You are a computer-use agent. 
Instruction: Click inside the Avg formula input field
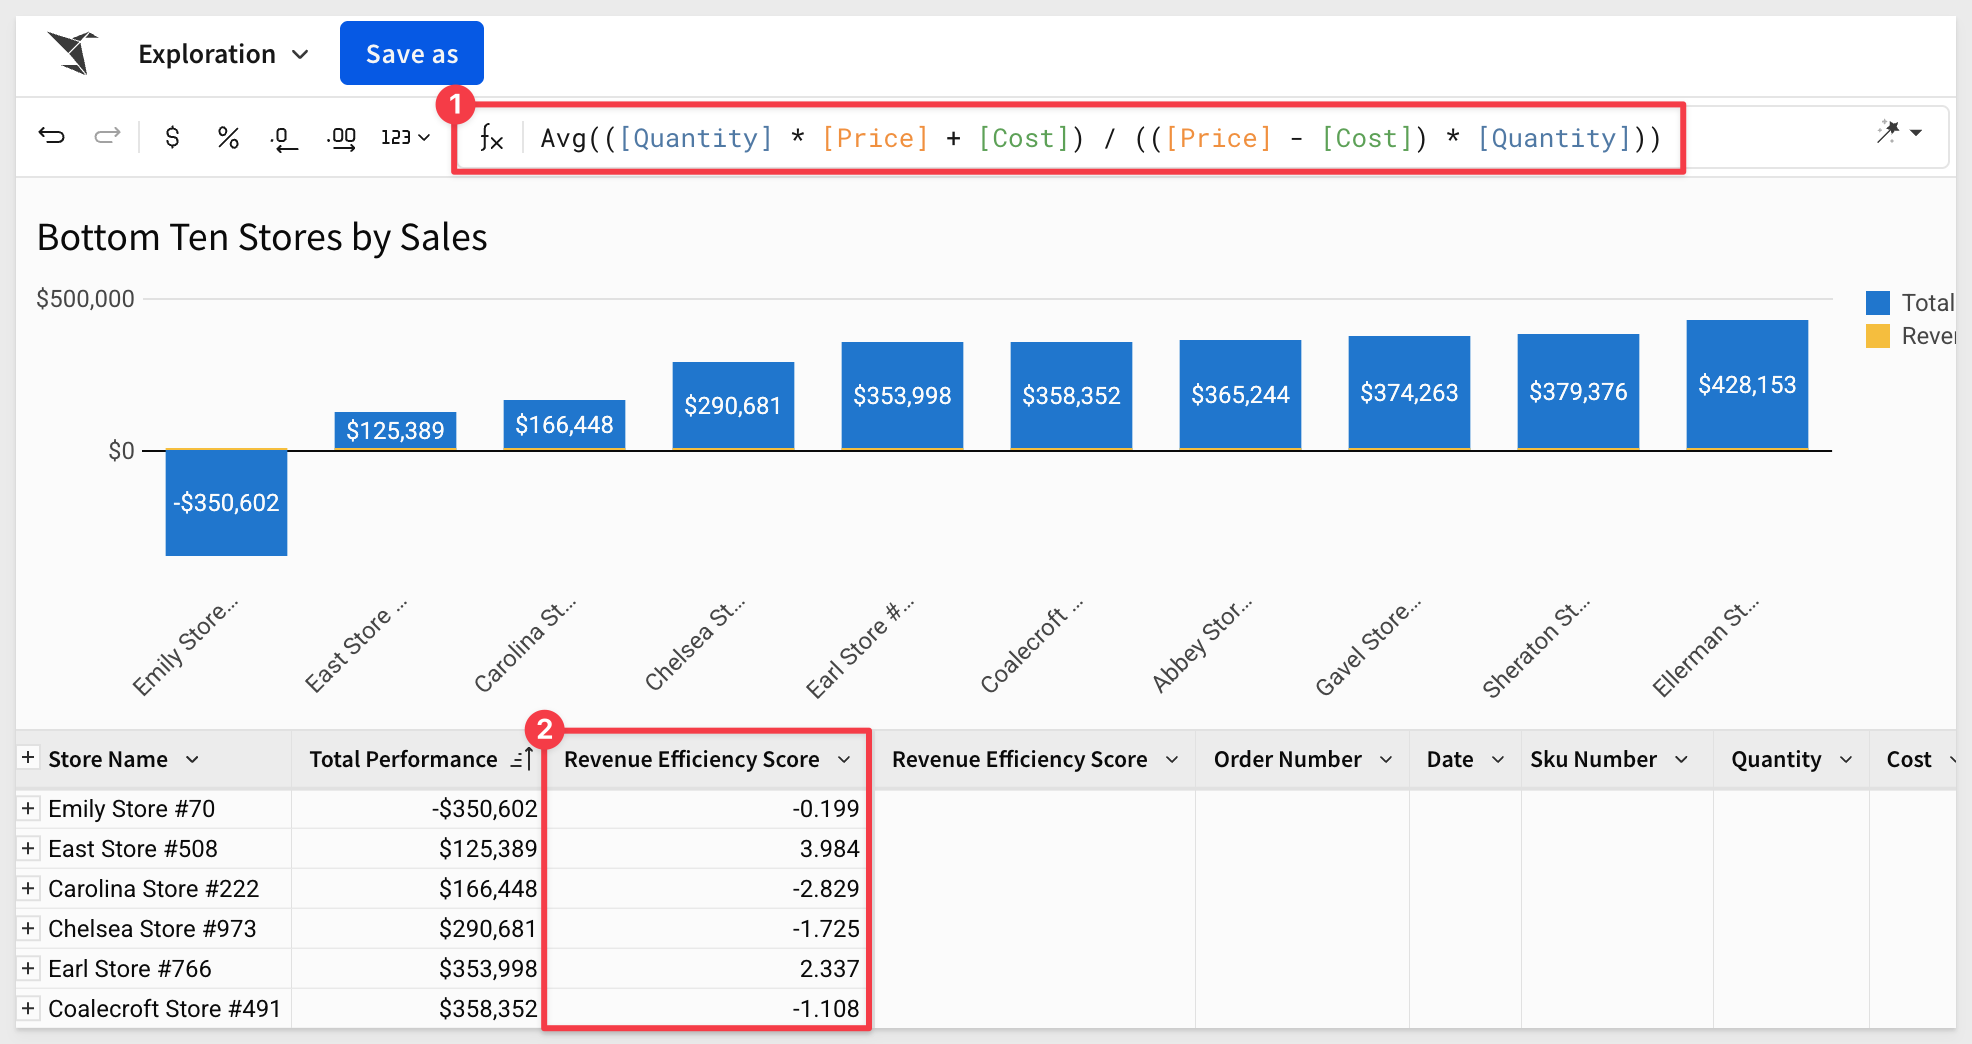[1100, 138]
